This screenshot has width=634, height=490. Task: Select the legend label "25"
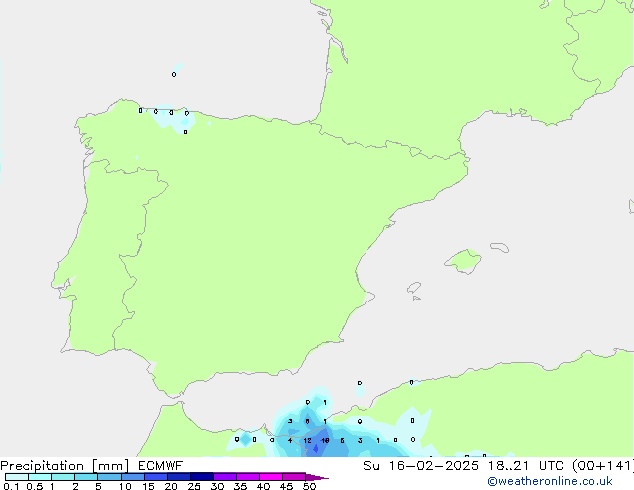(x=194, y=486)
